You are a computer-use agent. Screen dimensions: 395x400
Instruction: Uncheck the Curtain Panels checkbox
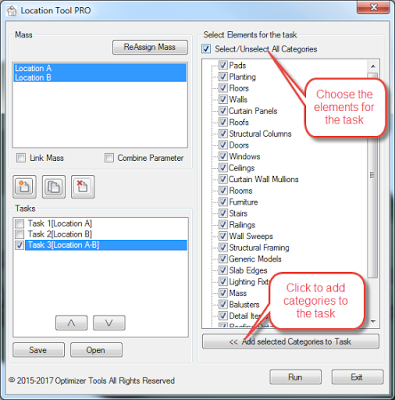[223, 111]
